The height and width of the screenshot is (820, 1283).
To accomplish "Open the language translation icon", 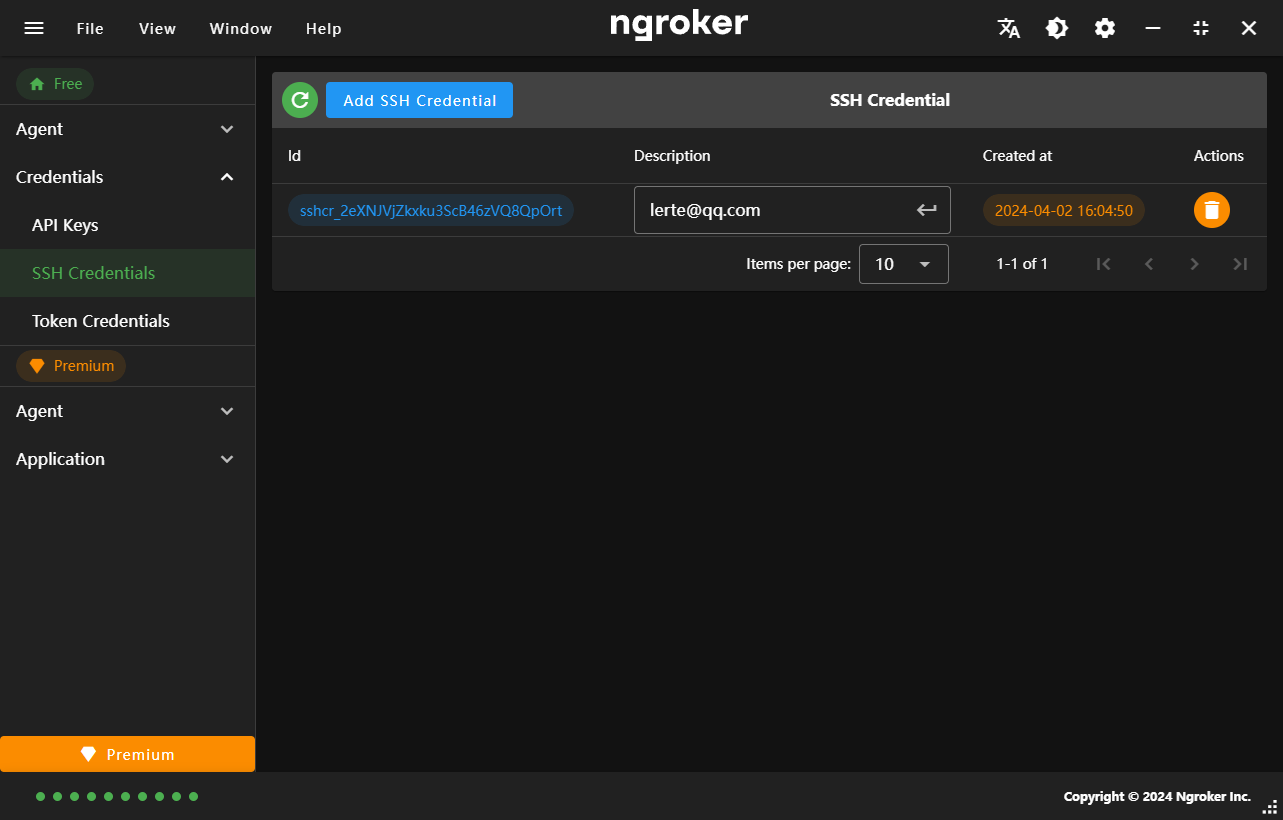I will coord(1009,28).
